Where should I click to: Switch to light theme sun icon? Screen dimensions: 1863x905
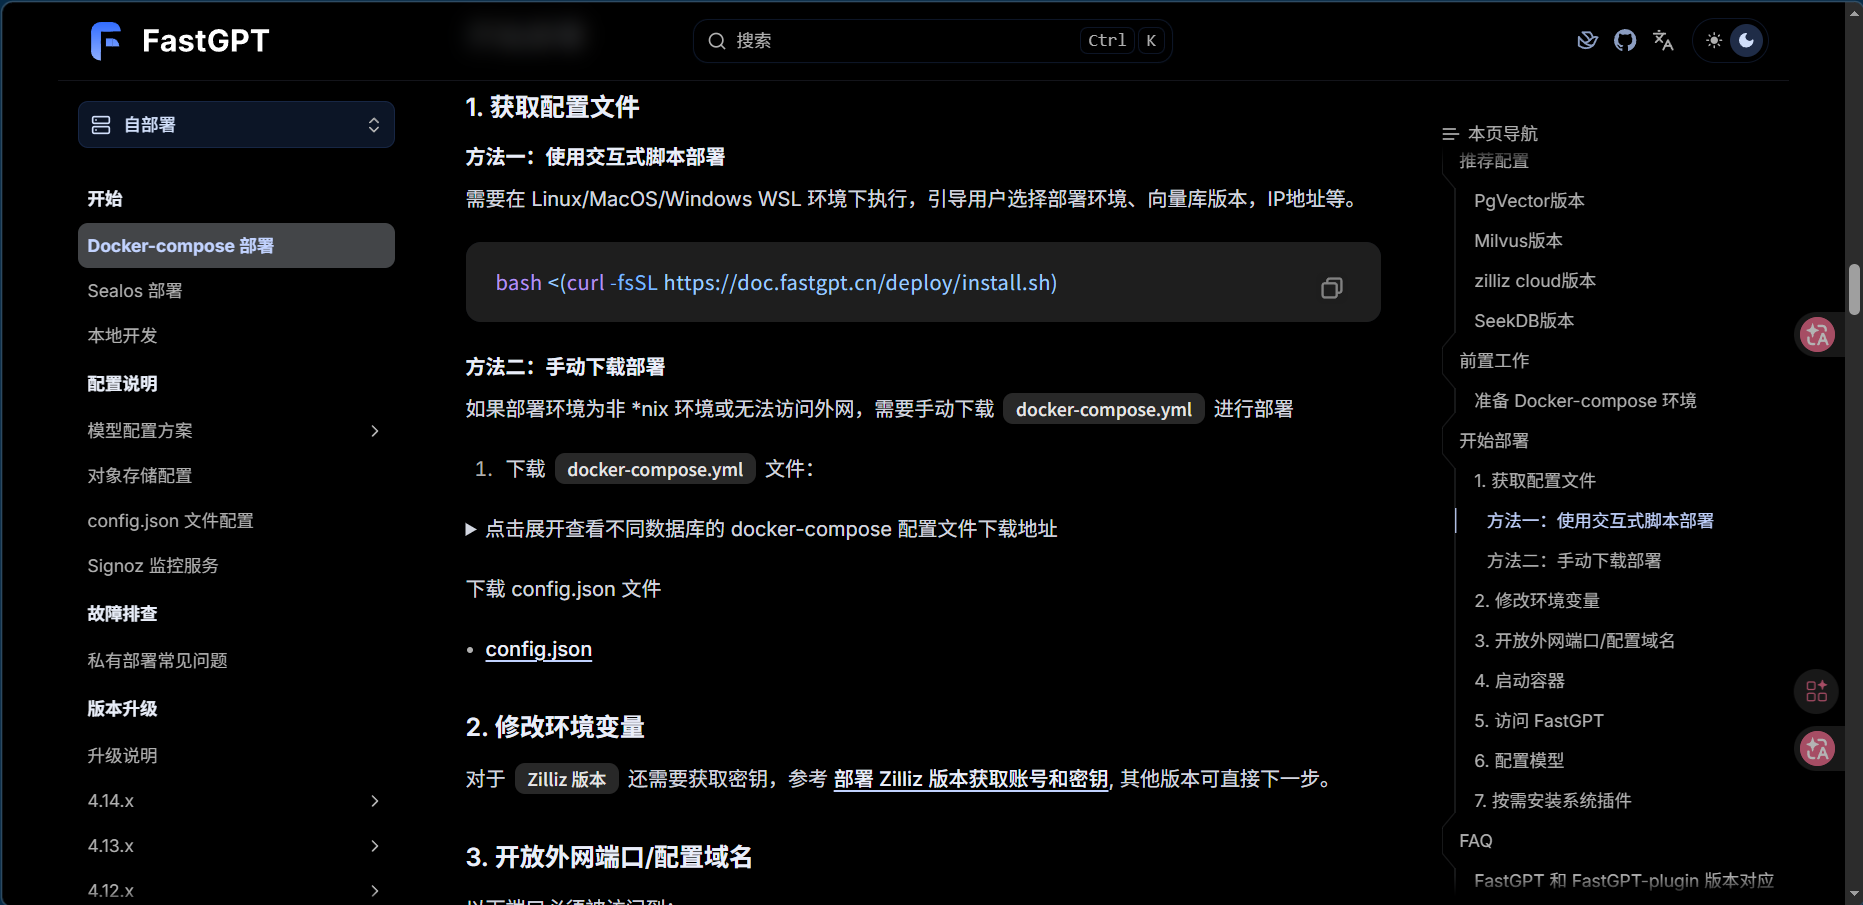click(x=1714, y=40)
